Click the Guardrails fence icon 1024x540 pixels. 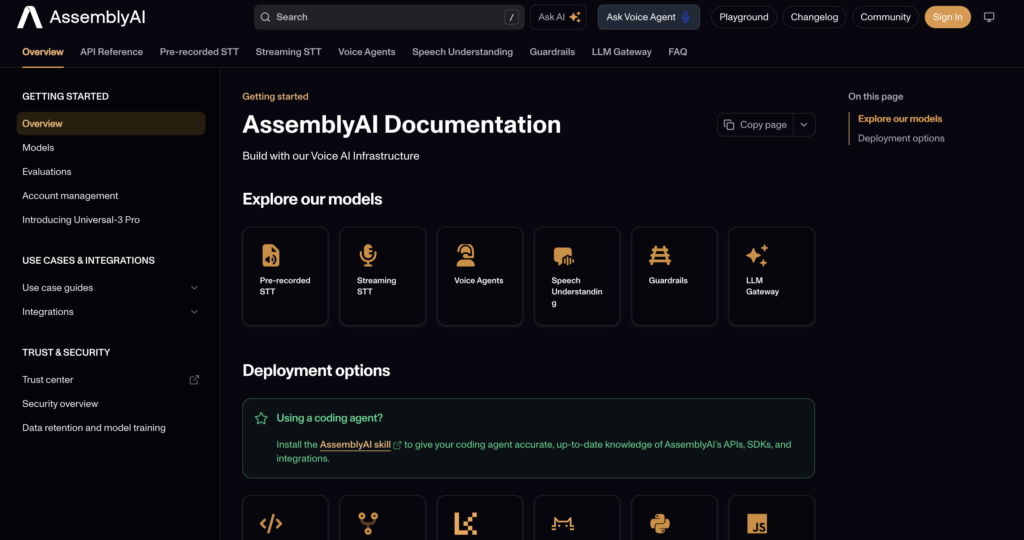(660, 255)
